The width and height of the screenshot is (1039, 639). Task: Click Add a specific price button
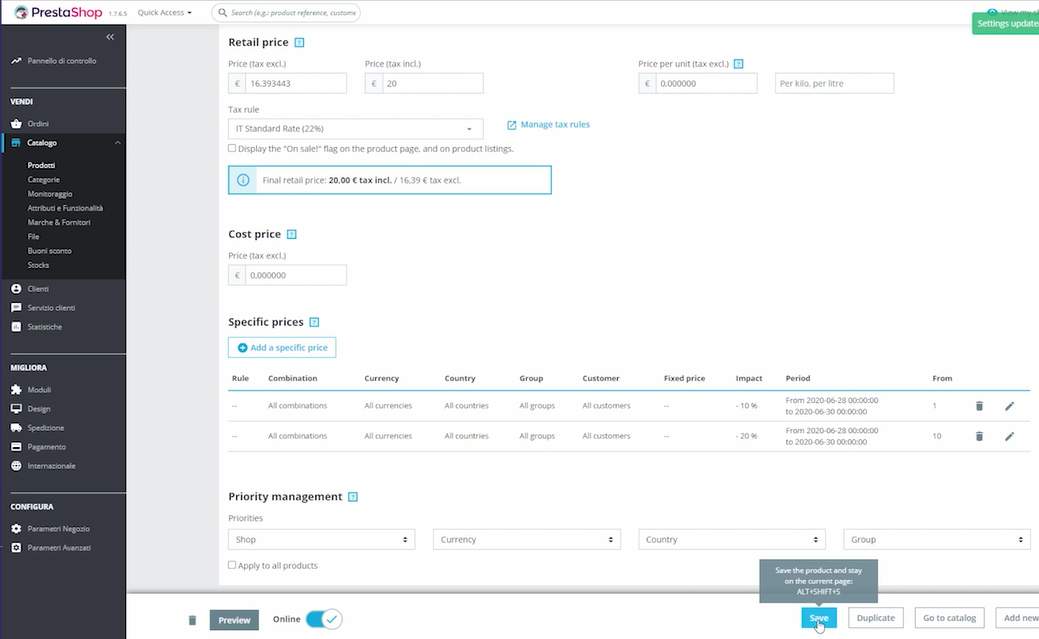[x=282, y=348]
